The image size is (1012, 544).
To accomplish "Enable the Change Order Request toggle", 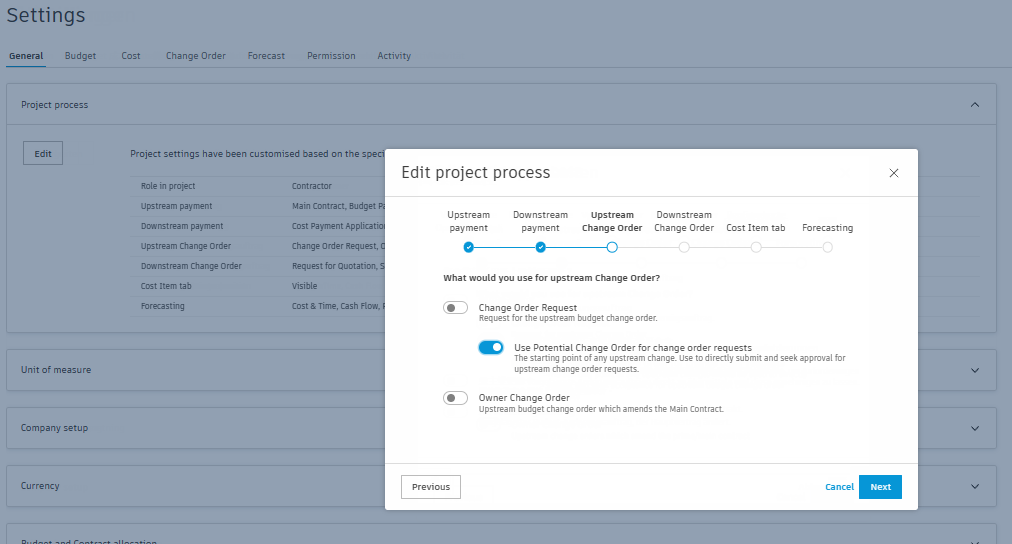I will (x=455, y=308).
